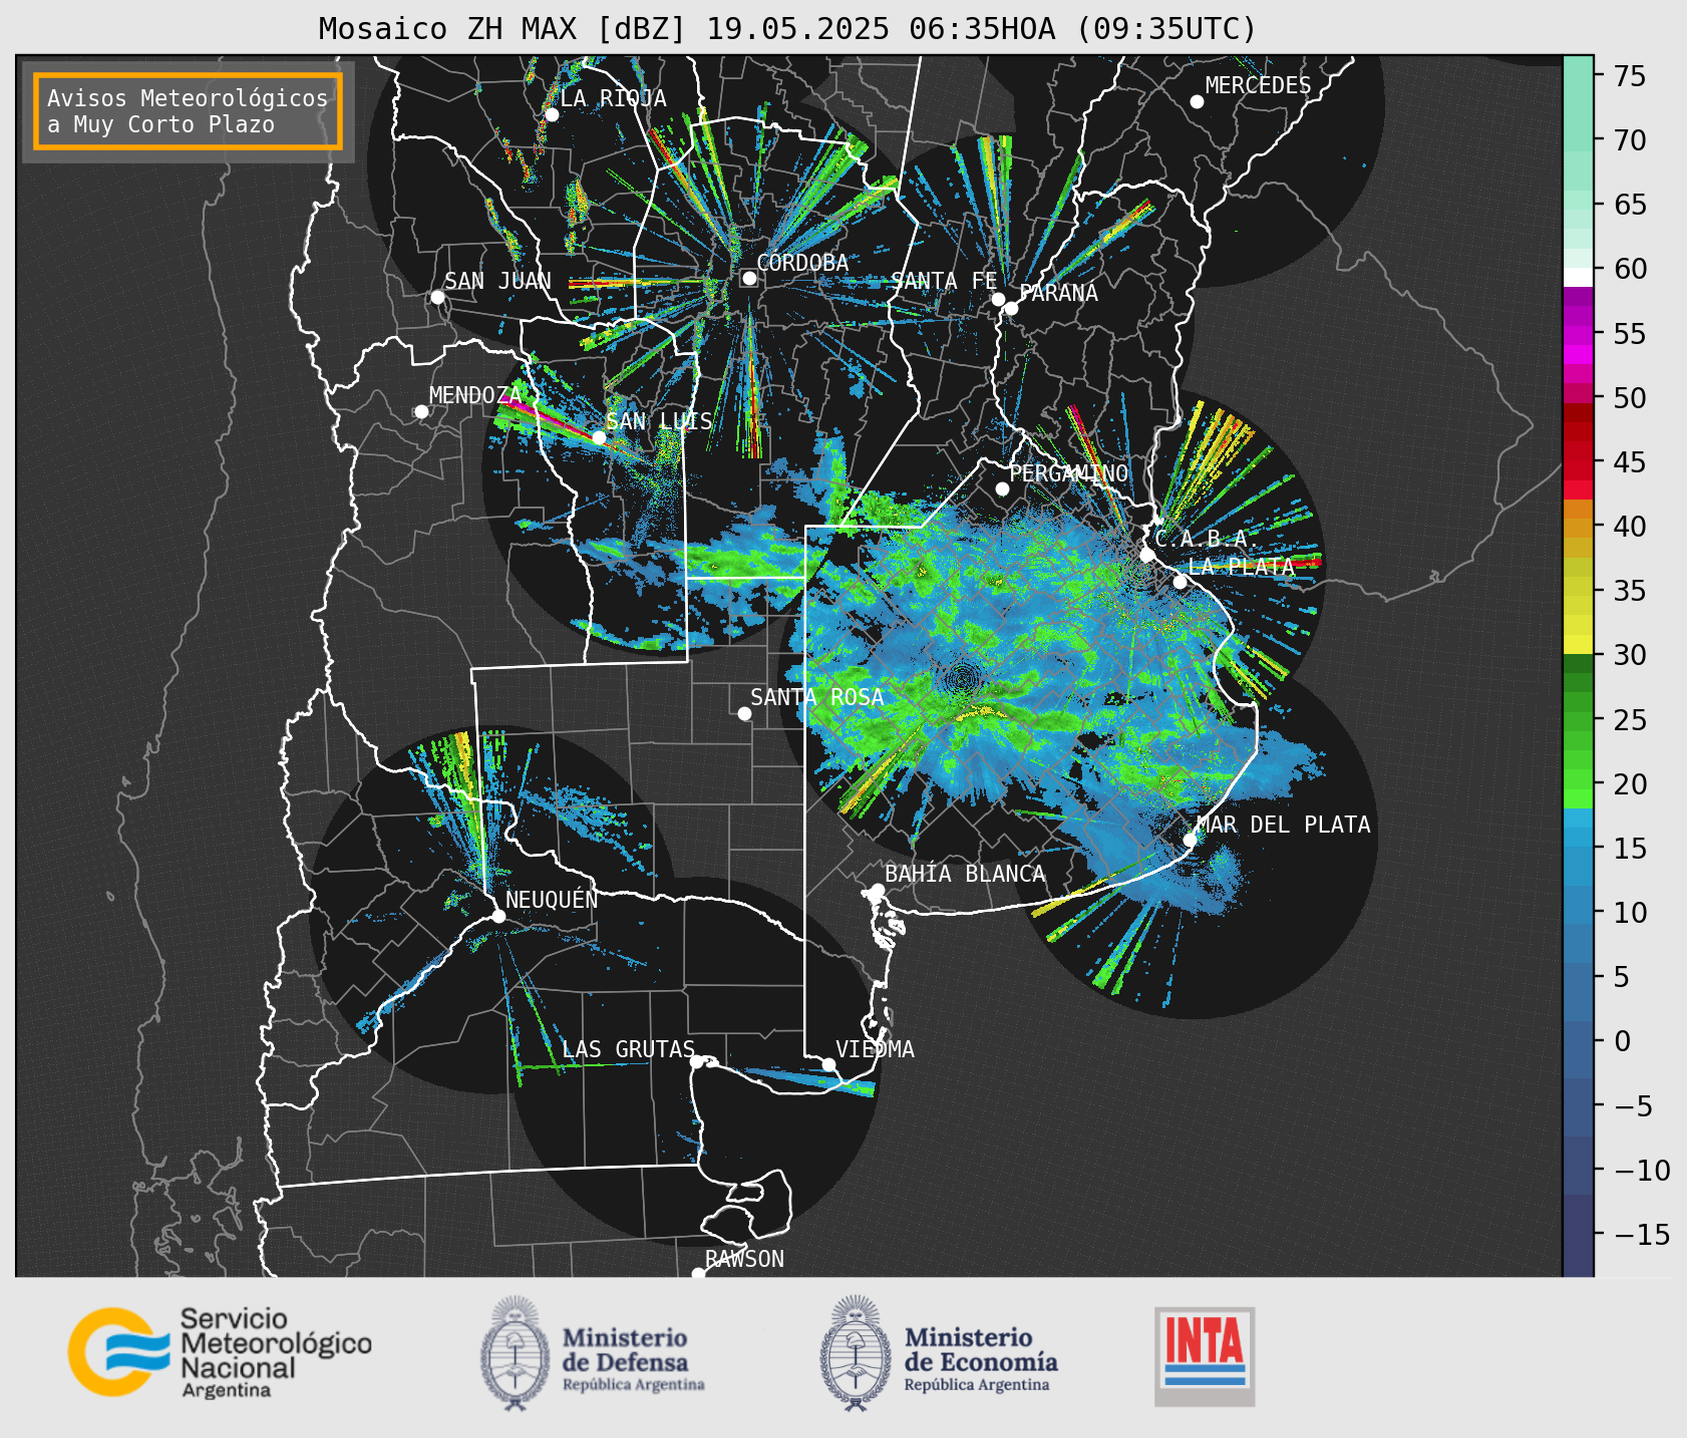Click the Ministerio de Economía emblem
The image size is (1687, 1438).
856,1353
